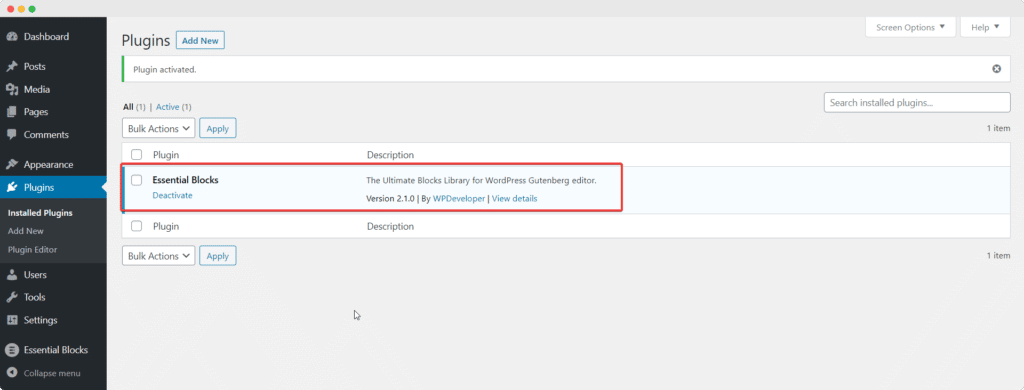The width and height of the screenshot is (1024, 390).
Task: Click Add New button beside Plugins heading
Action: (x=200, y=41)
